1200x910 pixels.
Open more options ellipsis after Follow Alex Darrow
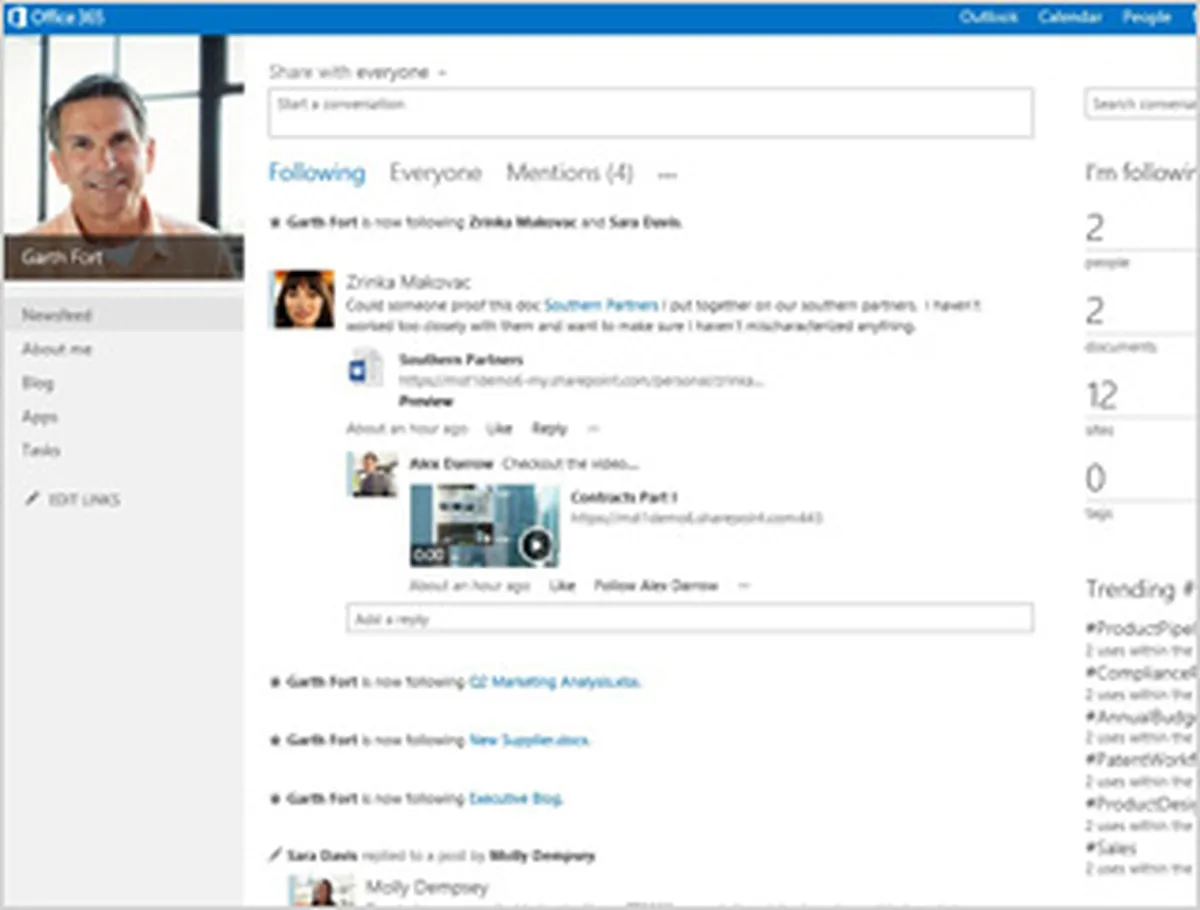pyautogui.click(x=742, y=586)
